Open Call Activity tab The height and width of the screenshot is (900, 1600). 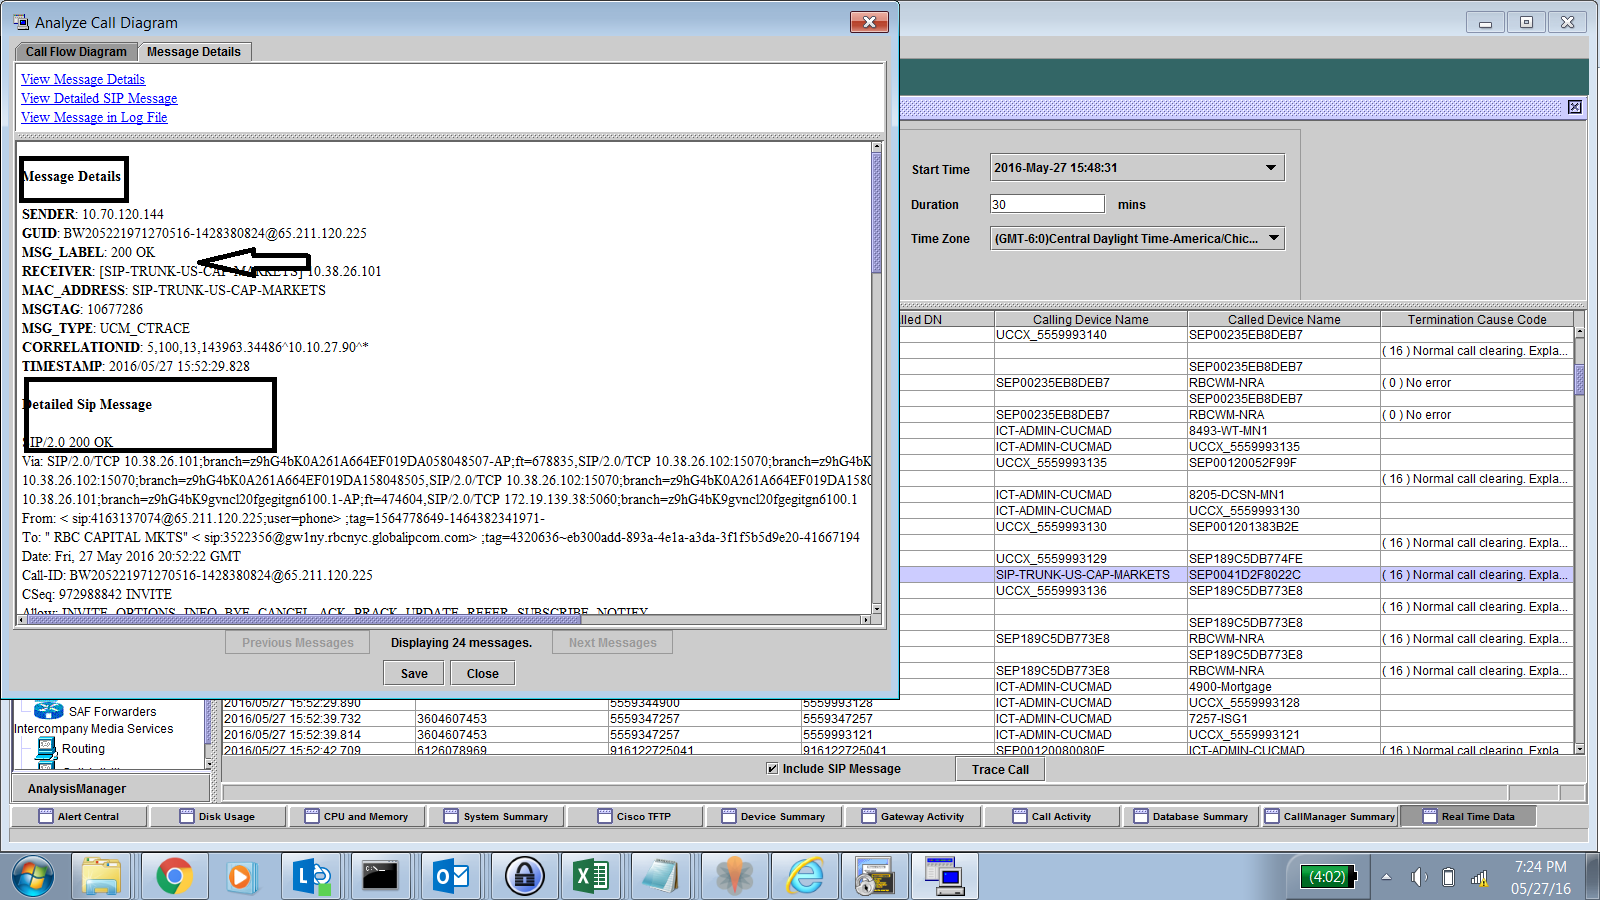pos(1052,816)
